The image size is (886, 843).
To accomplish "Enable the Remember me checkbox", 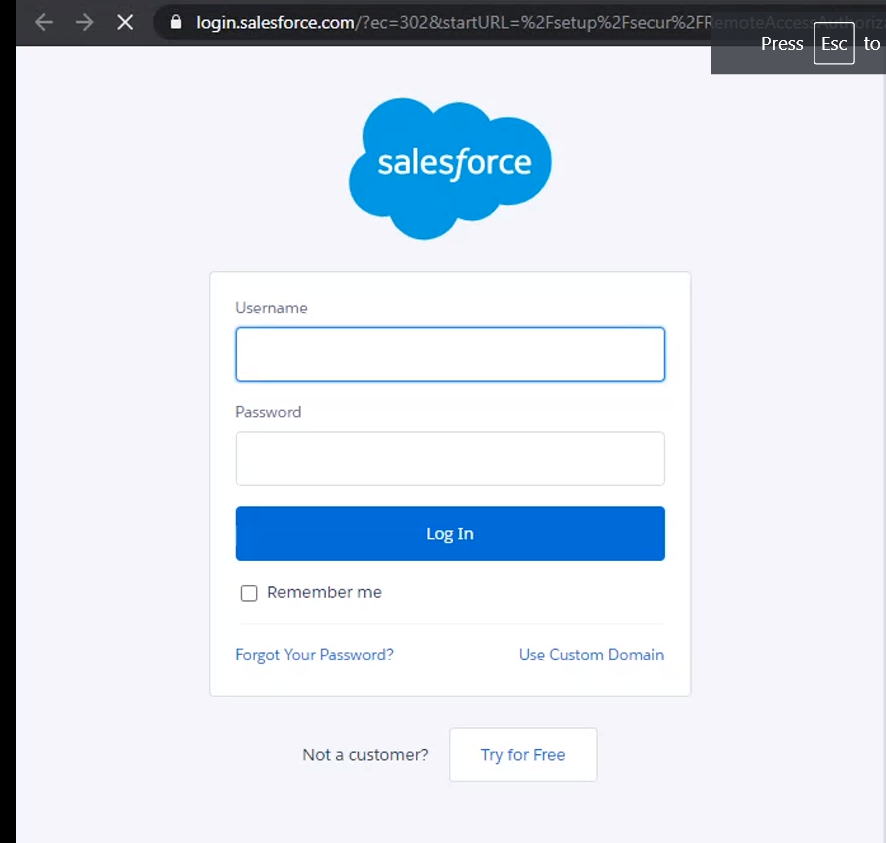I will tap(249, 593).
